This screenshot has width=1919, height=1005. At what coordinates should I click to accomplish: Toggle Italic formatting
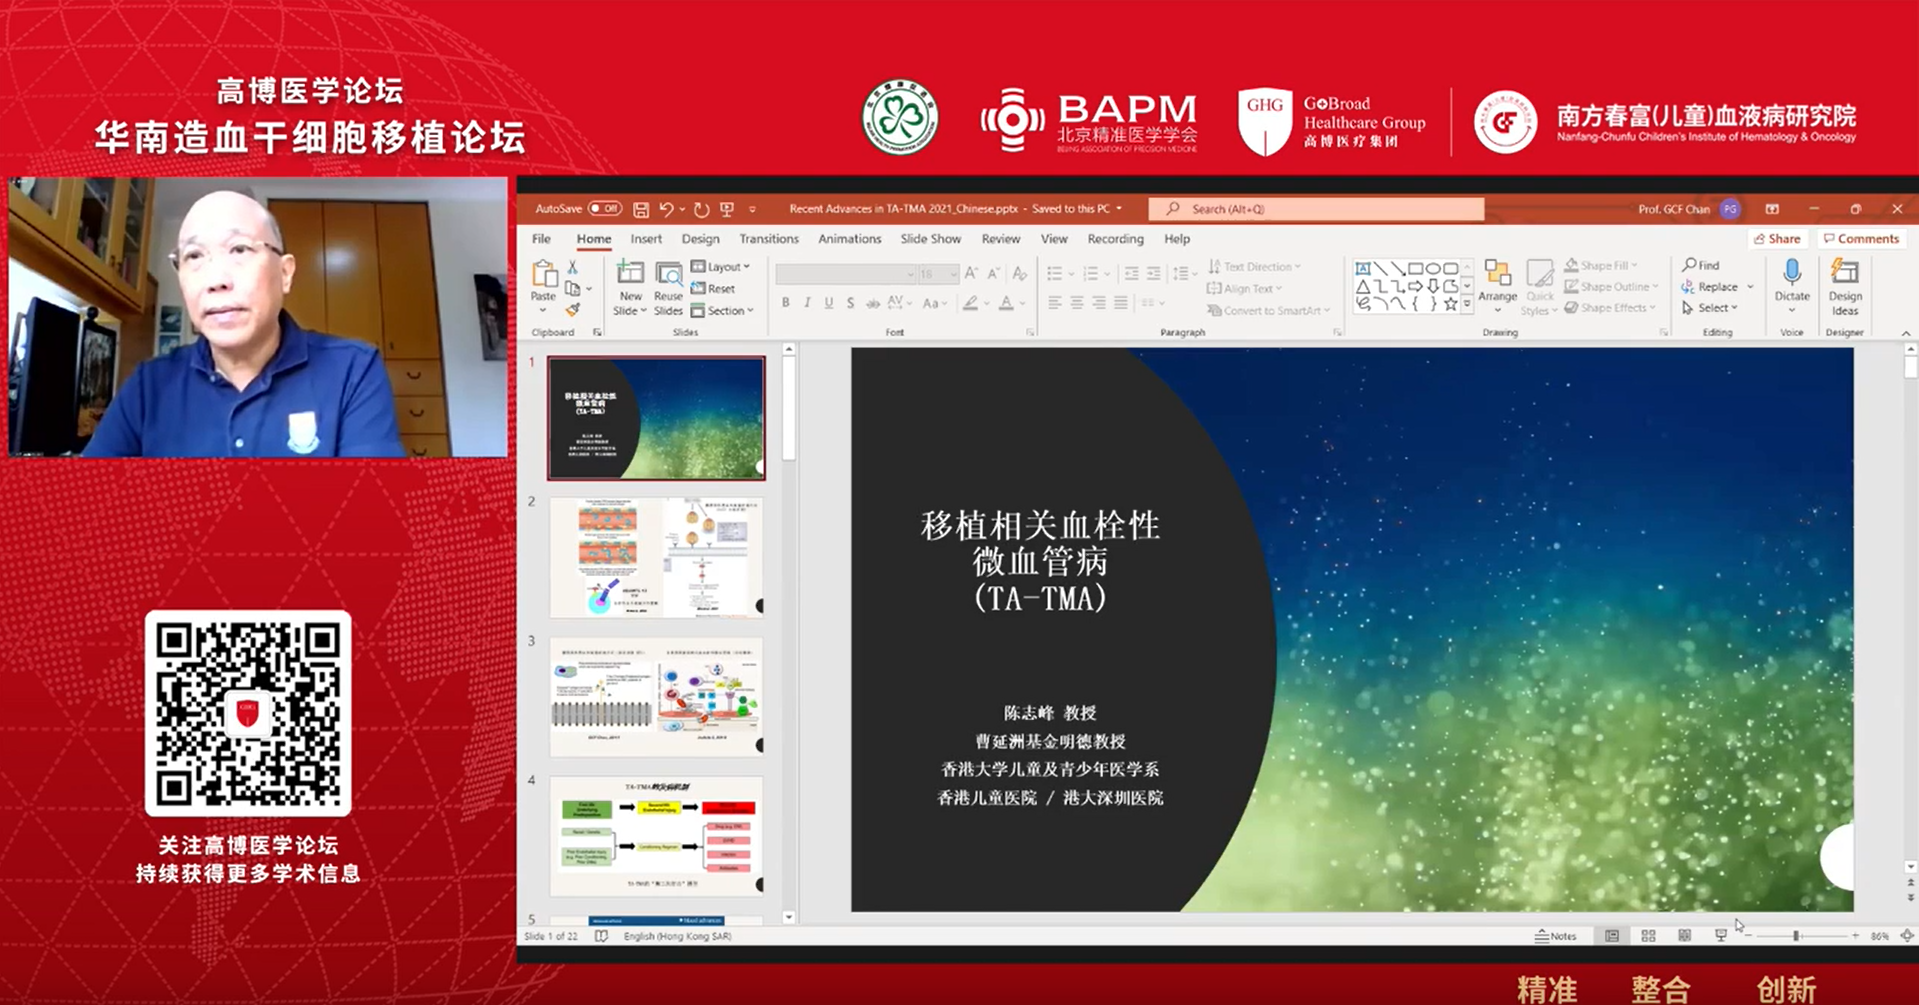click(807, 303)
